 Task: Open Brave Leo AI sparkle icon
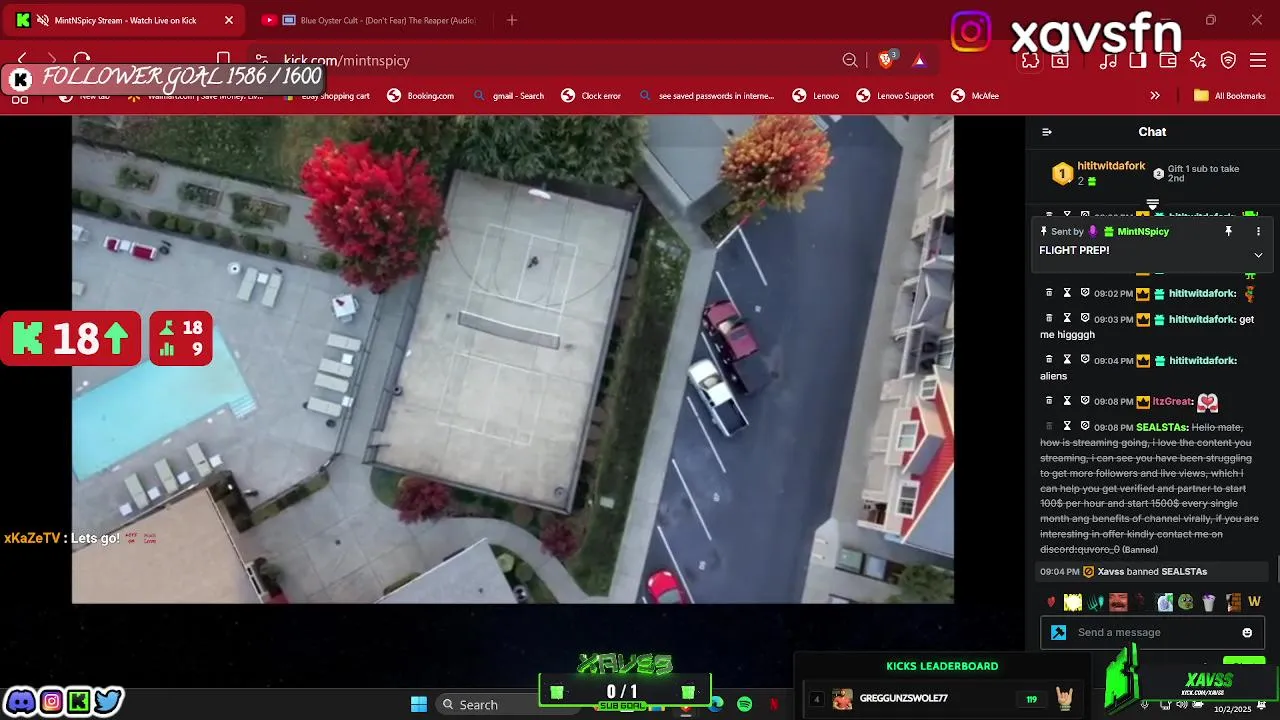click(x=1198, y=60)
